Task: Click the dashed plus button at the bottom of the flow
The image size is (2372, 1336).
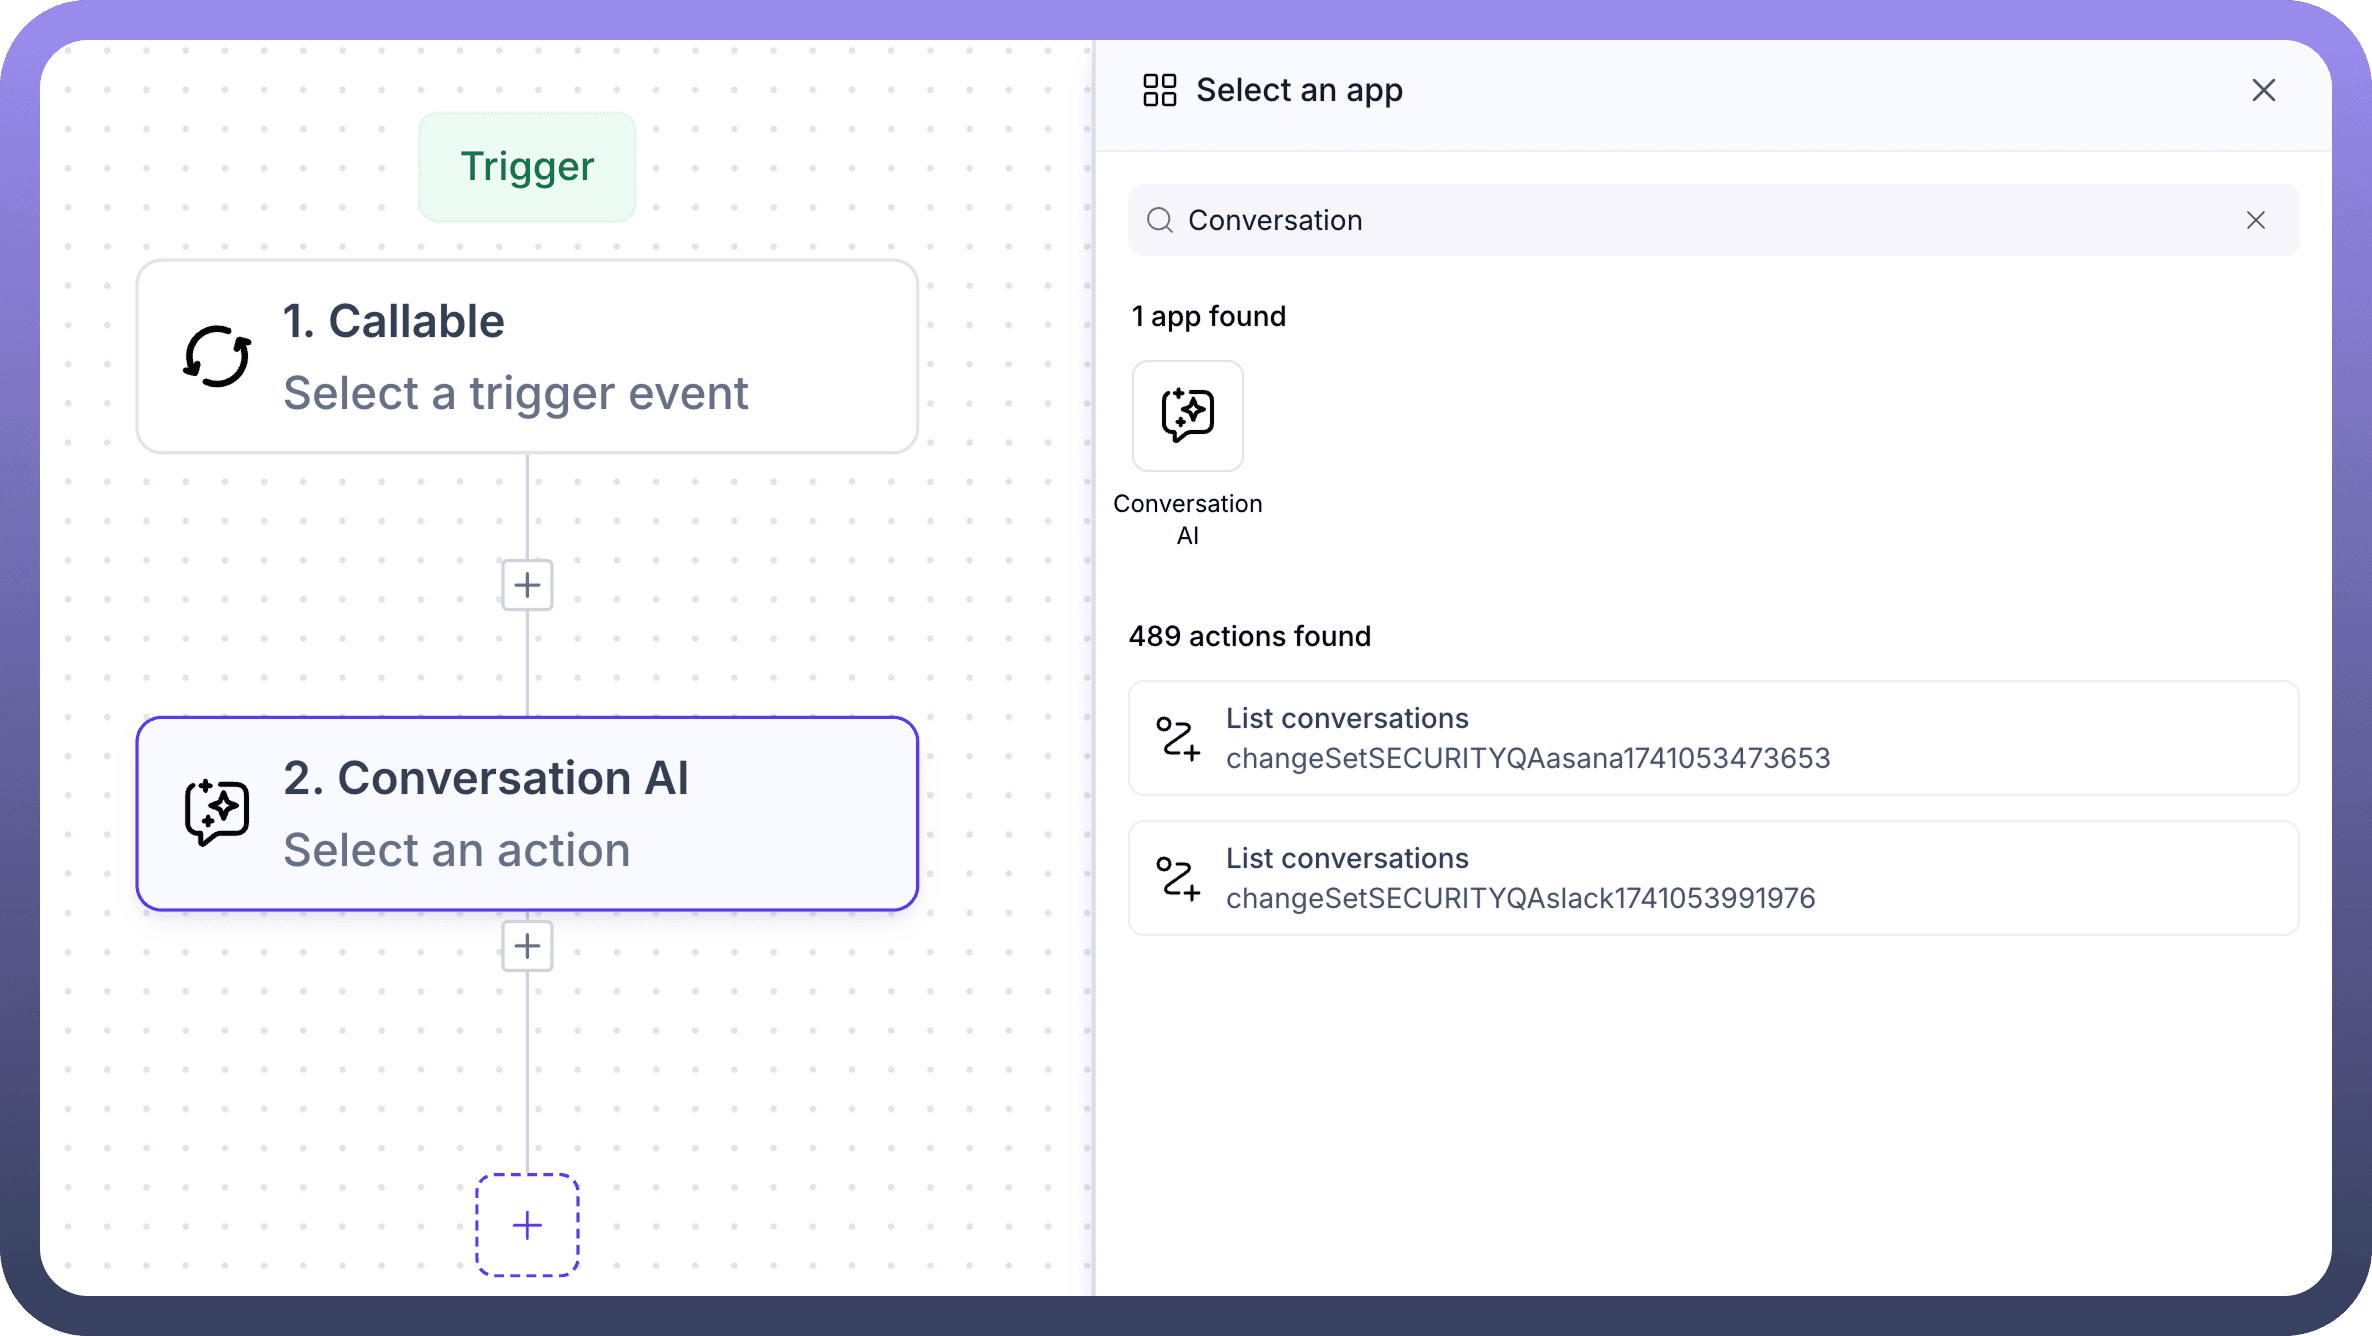Action: click(527, 1225)
